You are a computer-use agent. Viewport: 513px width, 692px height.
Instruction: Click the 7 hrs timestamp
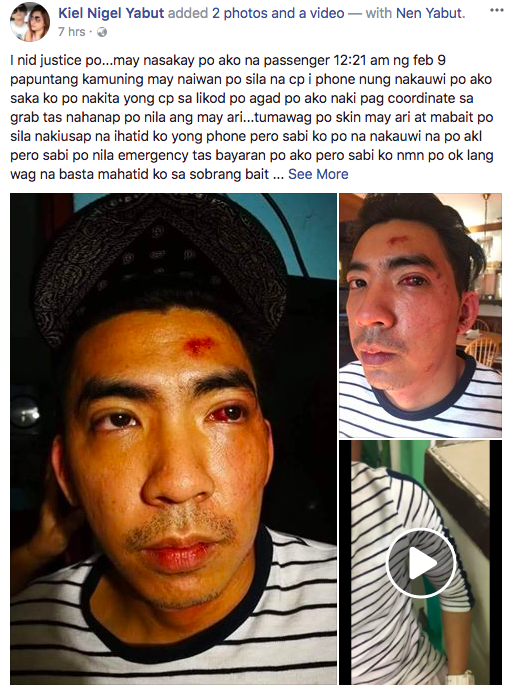pyautogui.click(x=72, y=32)
